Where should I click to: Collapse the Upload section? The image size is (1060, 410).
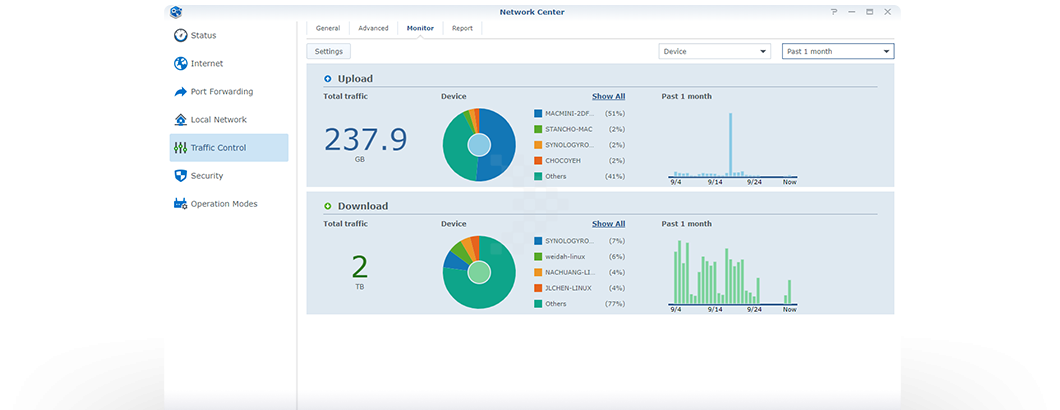(x=327, y=78)
